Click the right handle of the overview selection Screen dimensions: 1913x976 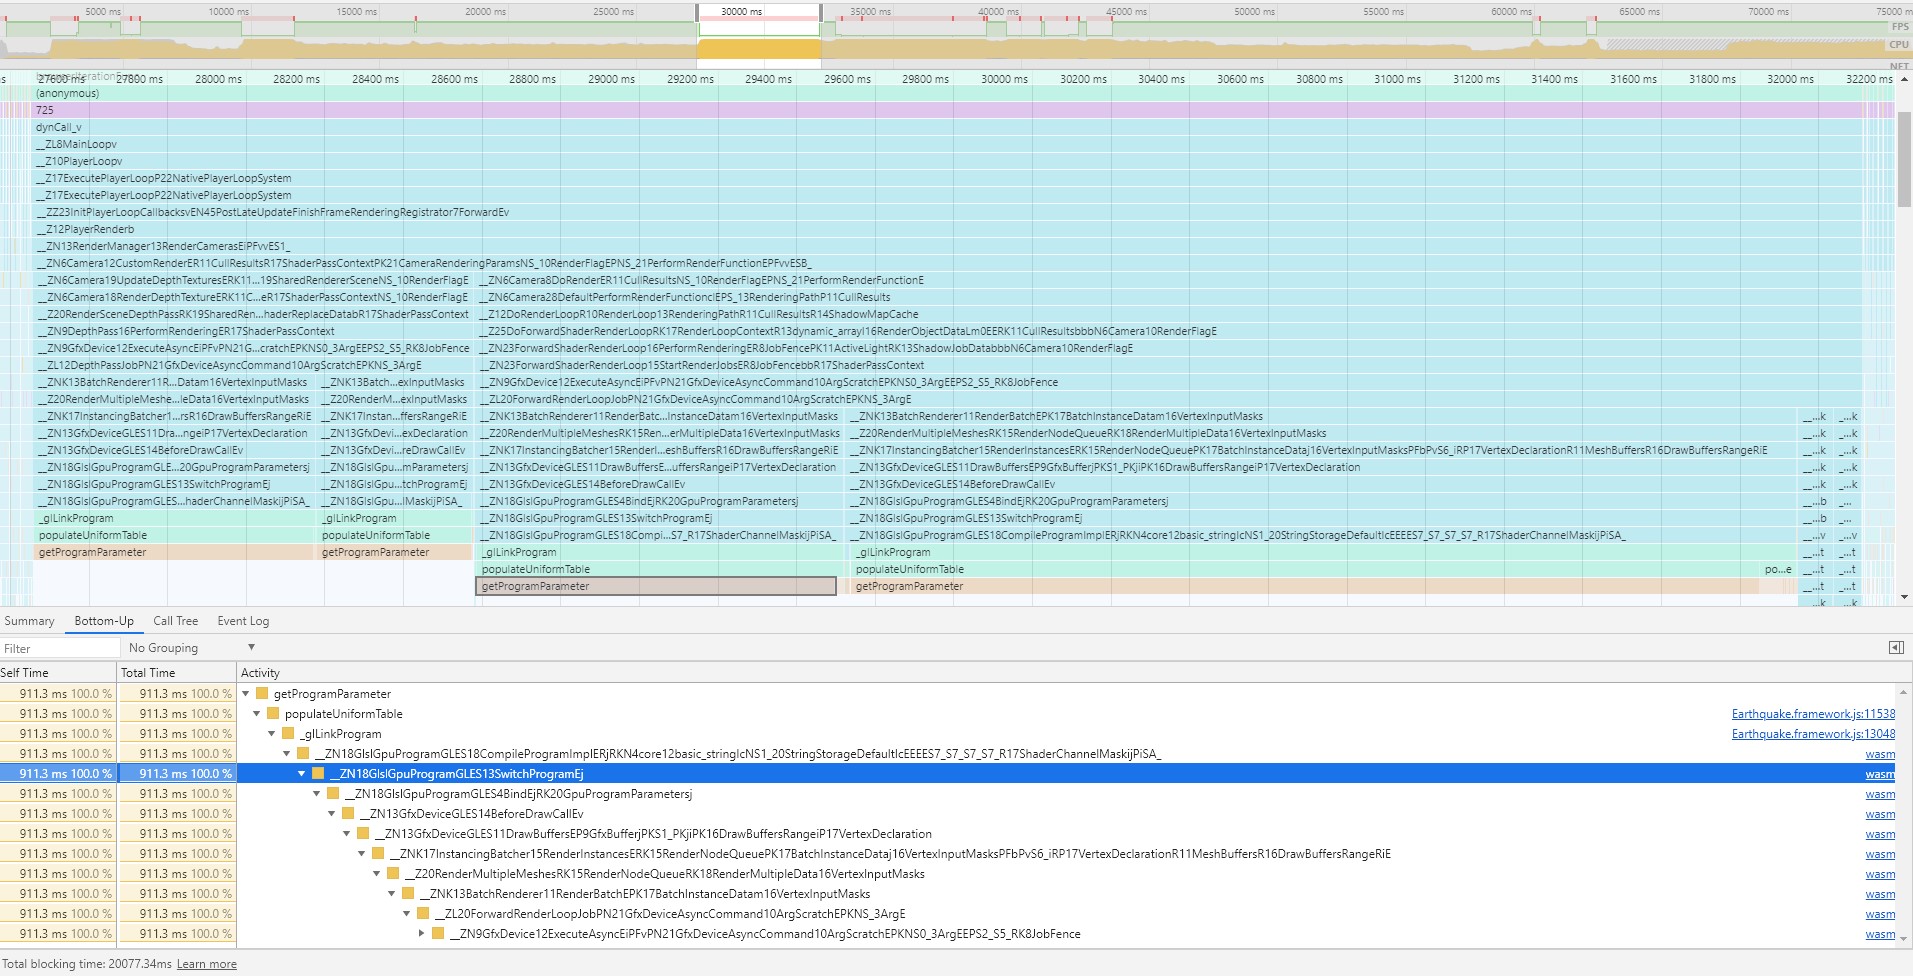[x=821, y=12]
